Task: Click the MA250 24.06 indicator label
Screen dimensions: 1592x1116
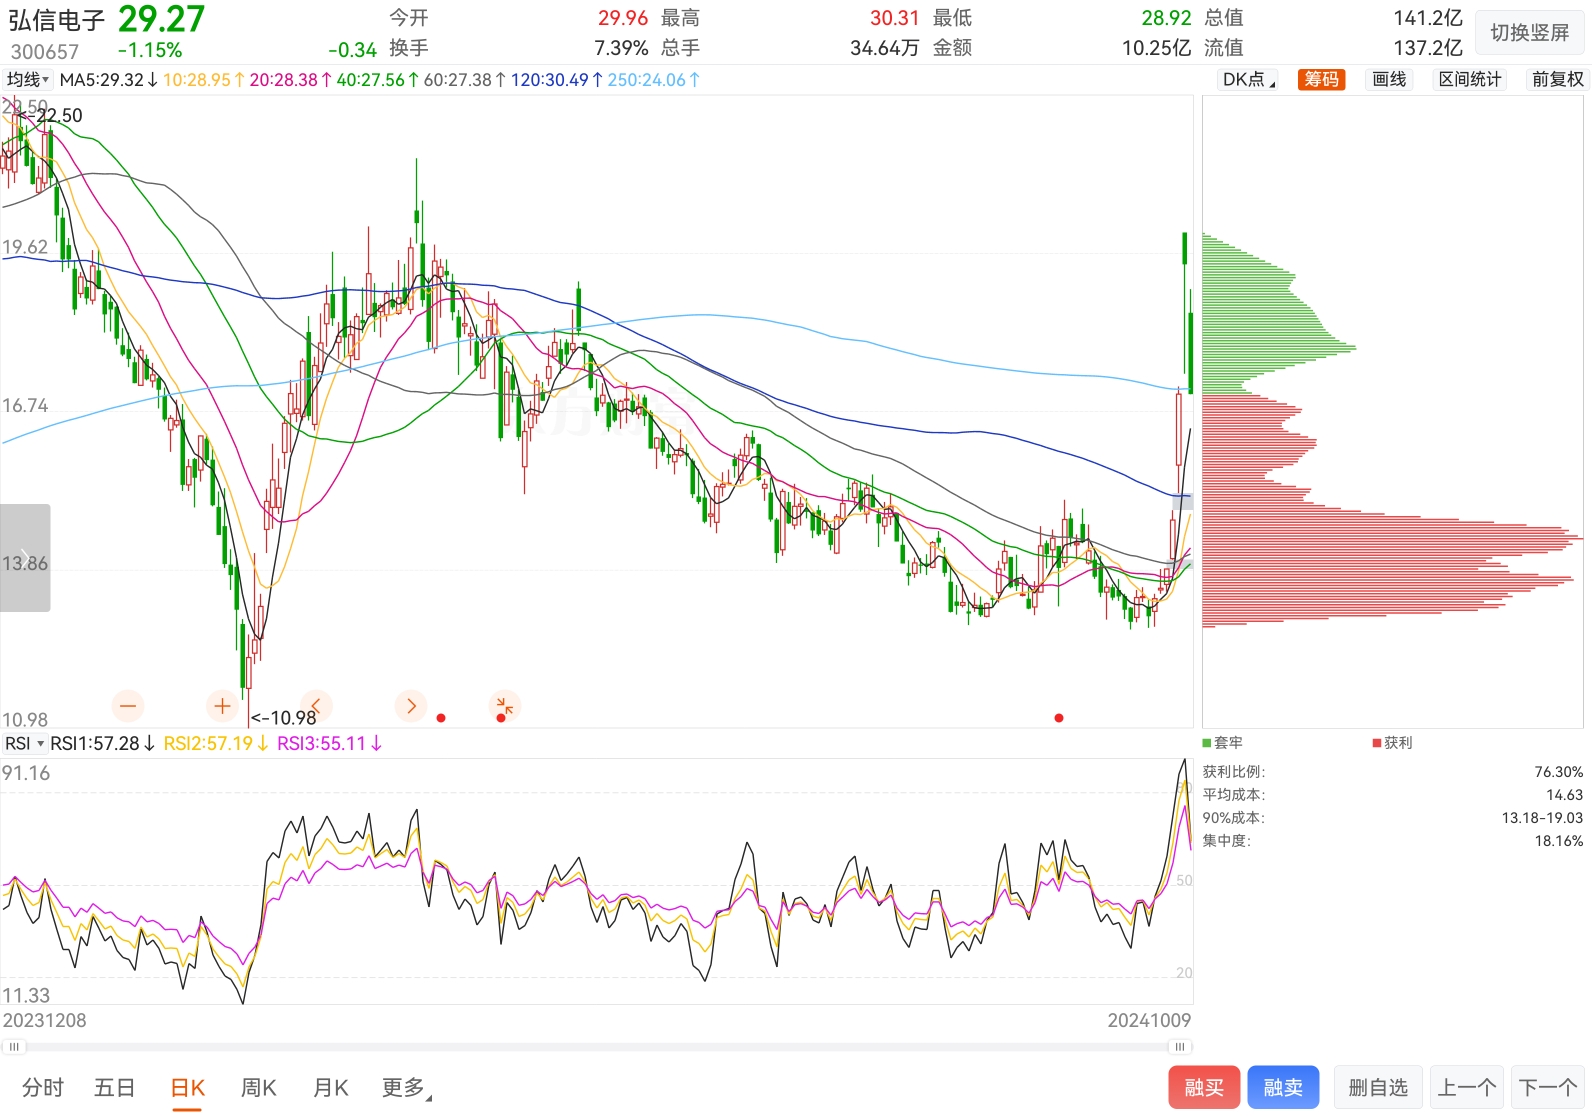Action: pos(653,80)
